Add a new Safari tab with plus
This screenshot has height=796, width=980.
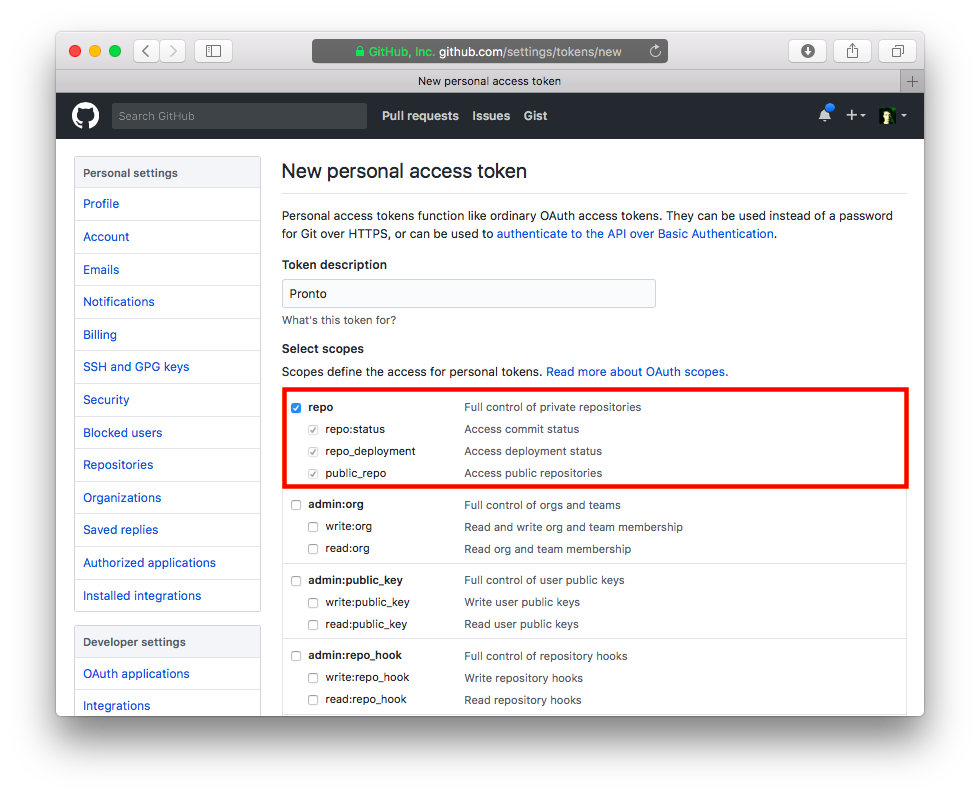point(912,81)
